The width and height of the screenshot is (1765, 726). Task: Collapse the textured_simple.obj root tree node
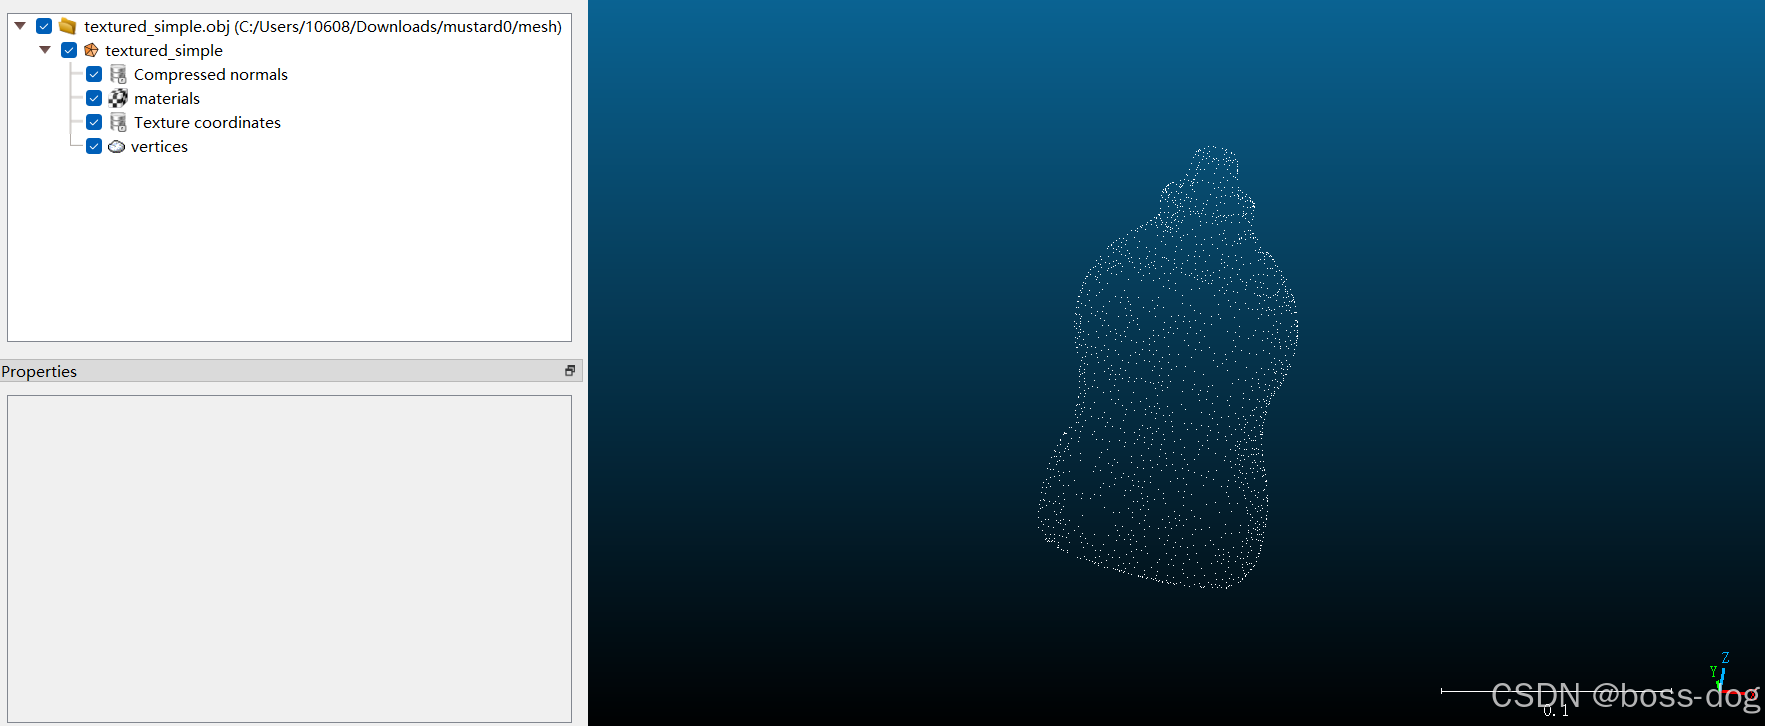click(20, 26)
